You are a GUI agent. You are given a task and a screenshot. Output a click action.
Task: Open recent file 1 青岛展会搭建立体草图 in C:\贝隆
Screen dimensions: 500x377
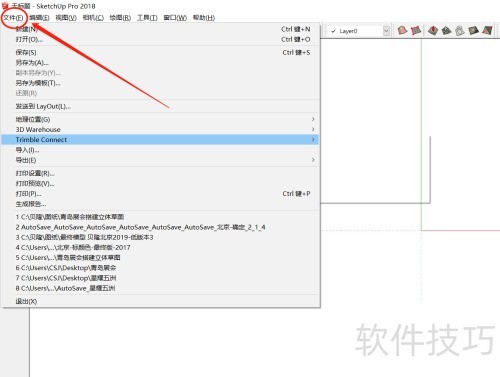pyautogui.click(x=161, y=217)
